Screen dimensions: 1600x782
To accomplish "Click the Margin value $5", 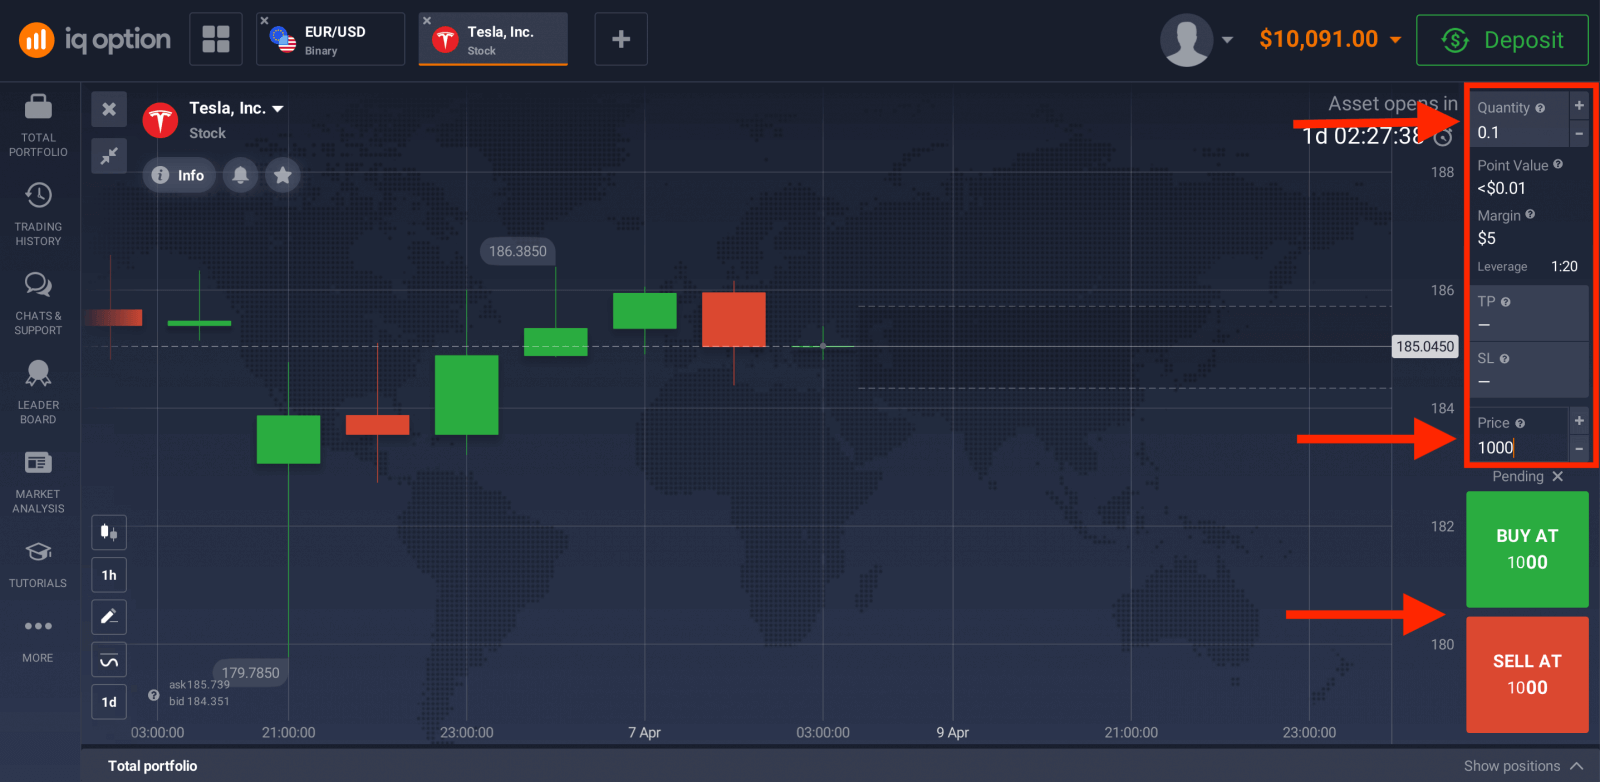I will tap(1487, 238).
